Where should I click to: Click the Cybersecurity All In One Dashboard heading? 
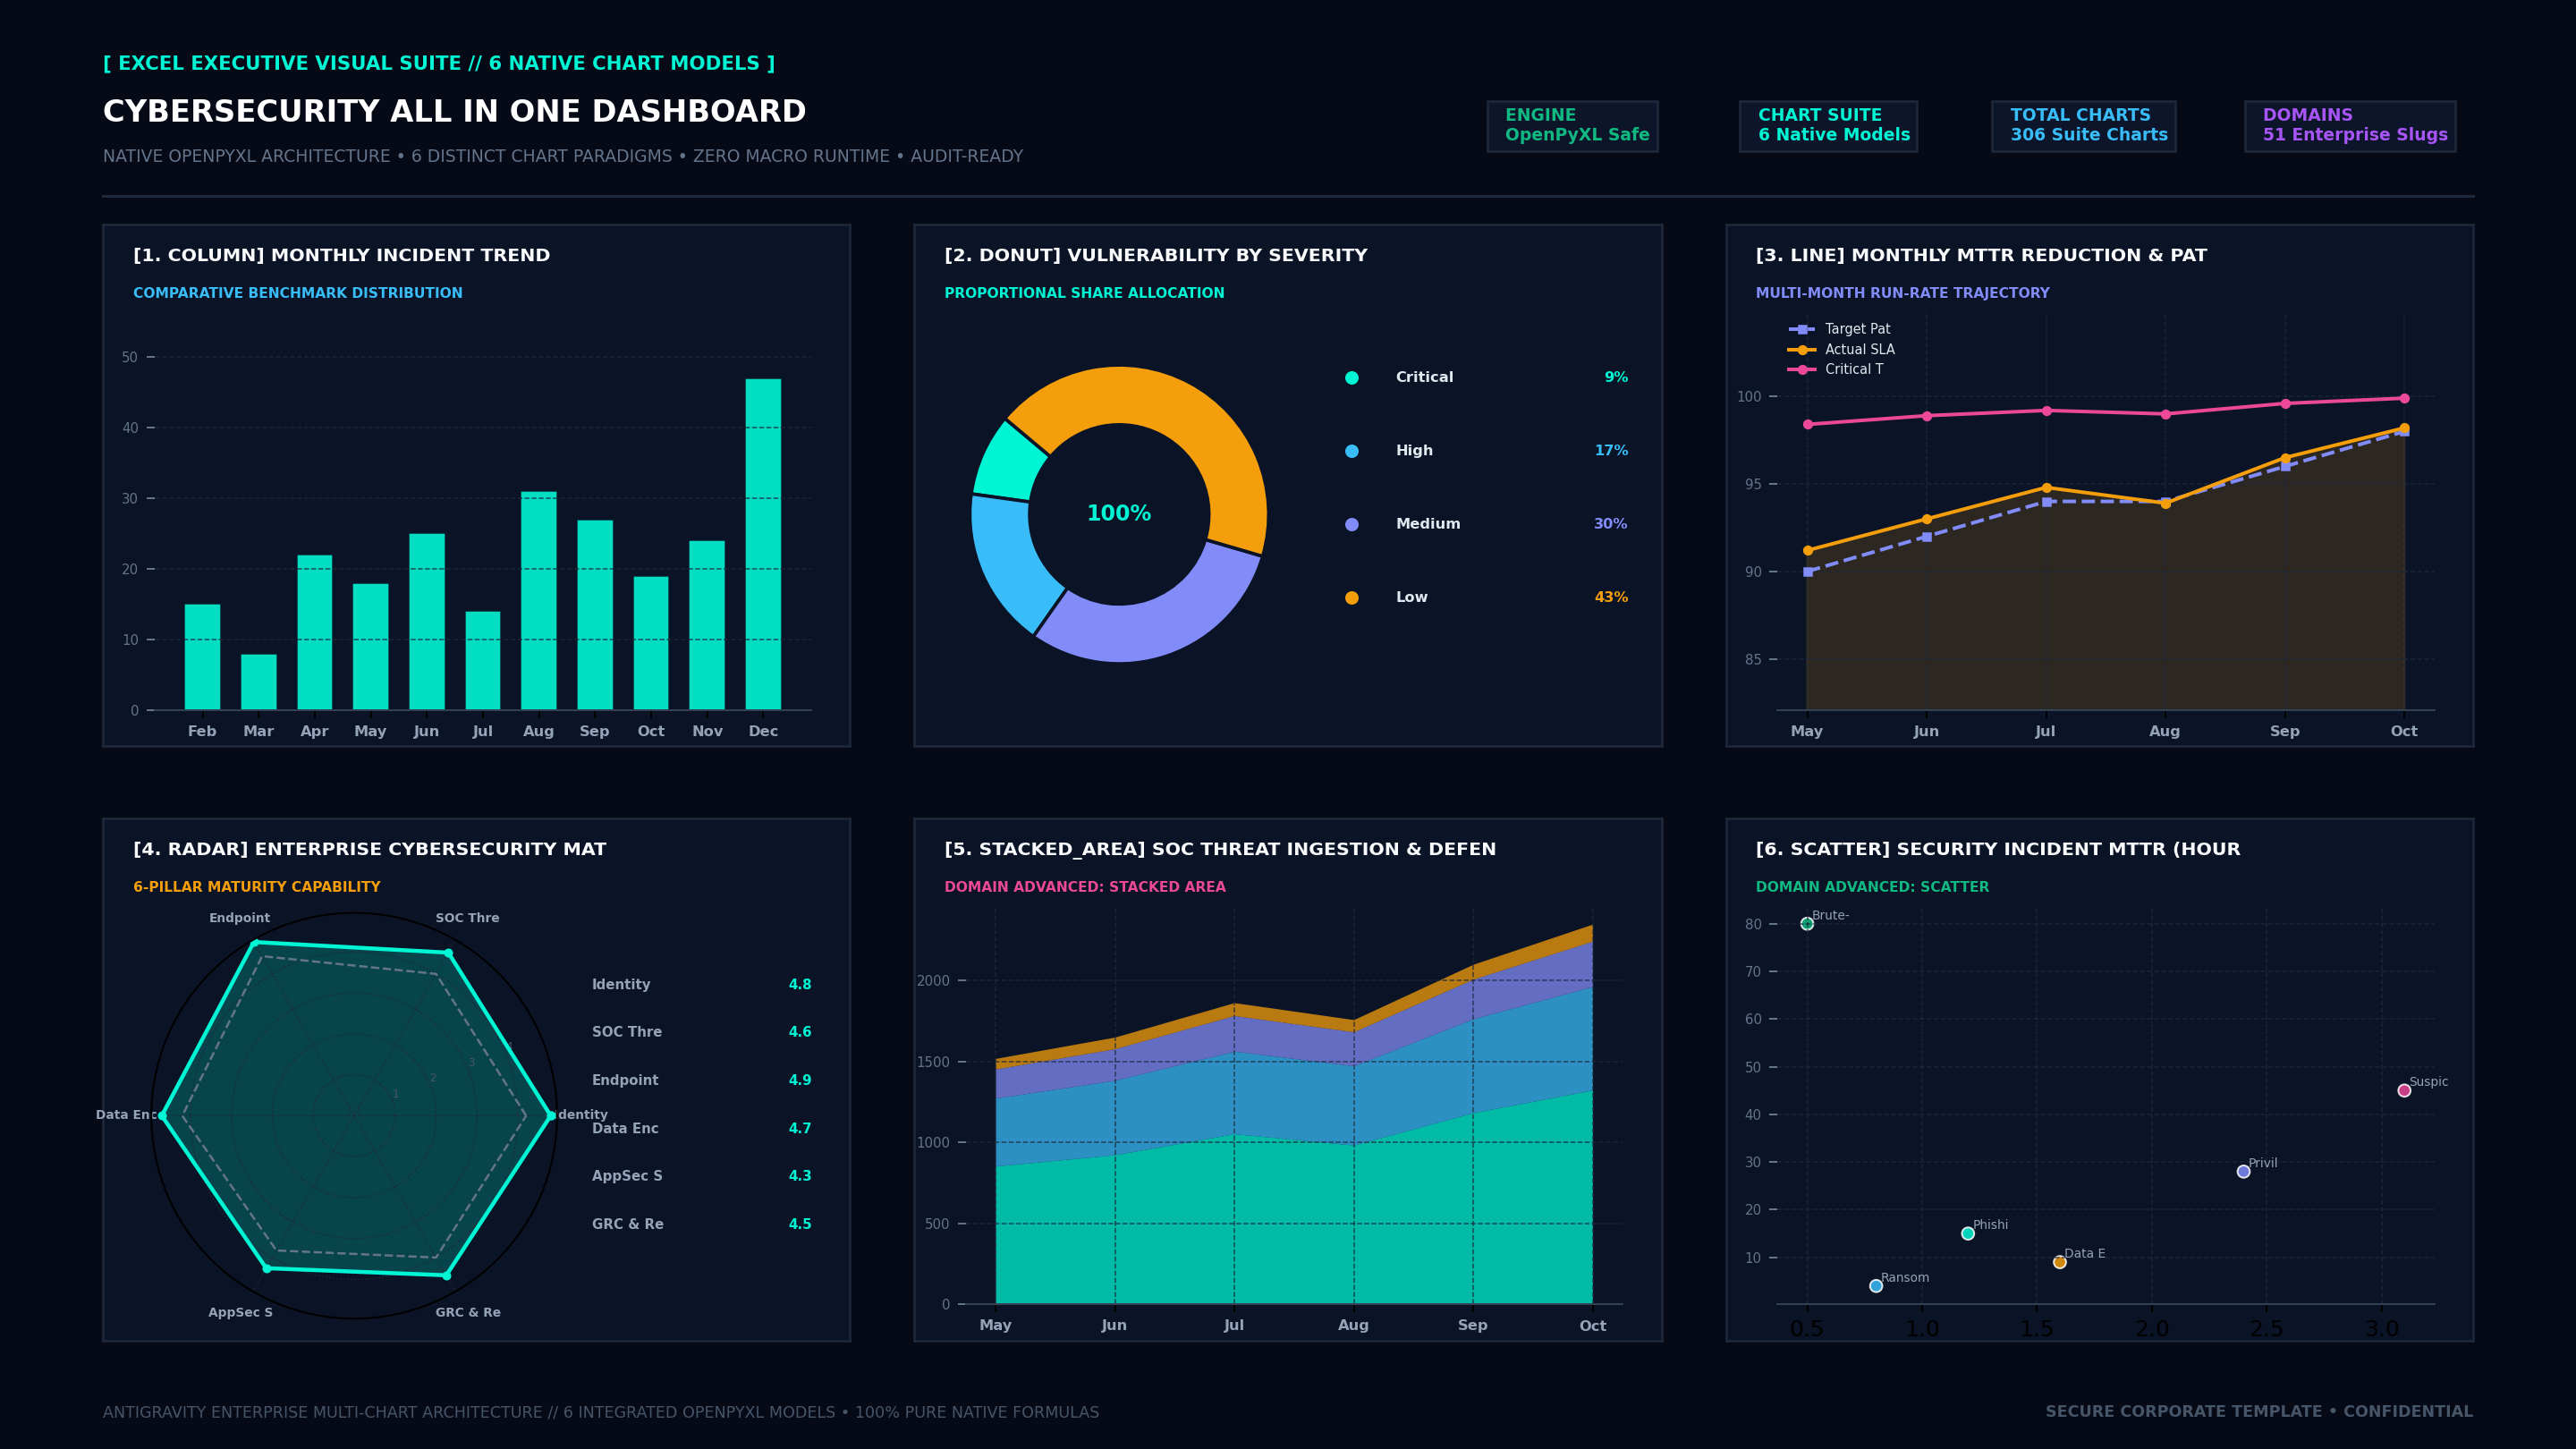click(455, 112)
